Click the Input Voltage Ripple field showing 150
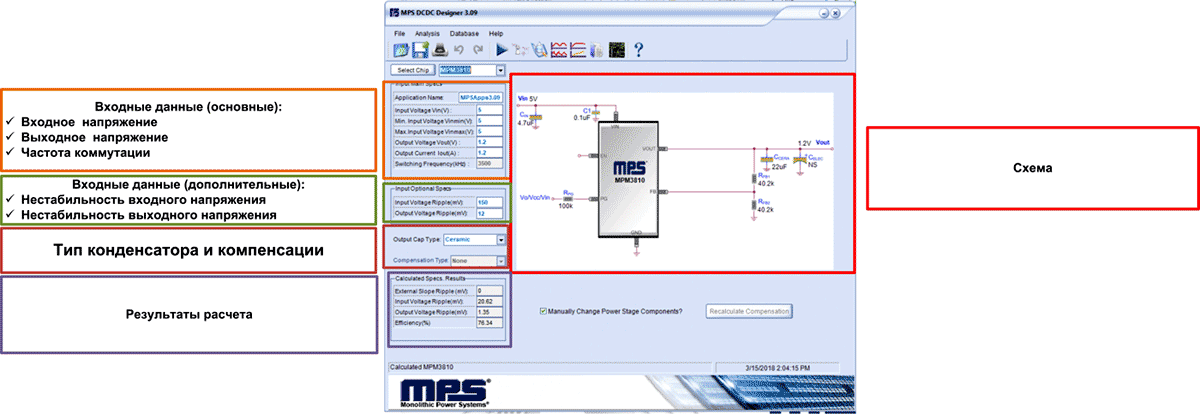The image size is (1200, 414). pyautogui.click(x=489, y=202)
